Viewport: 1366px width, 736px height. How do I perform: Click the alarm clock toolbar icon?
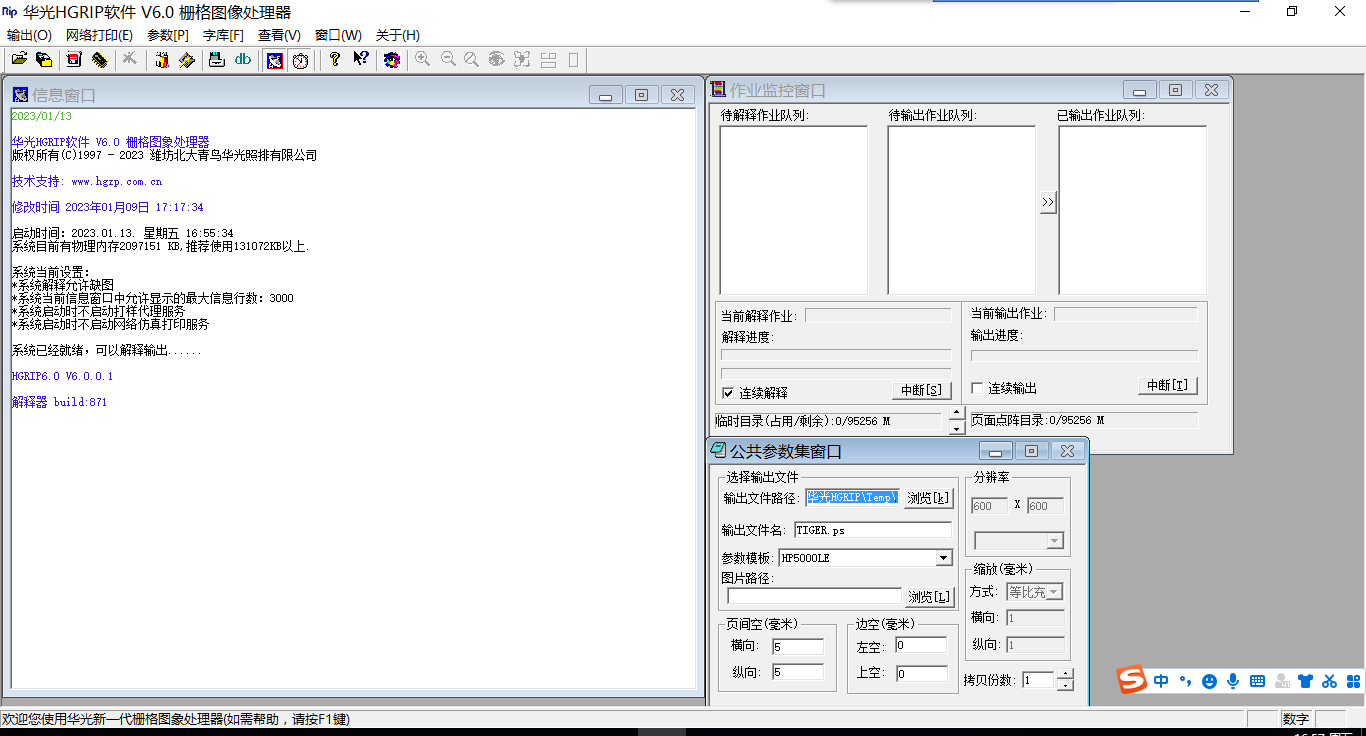[x=301, y=60]
